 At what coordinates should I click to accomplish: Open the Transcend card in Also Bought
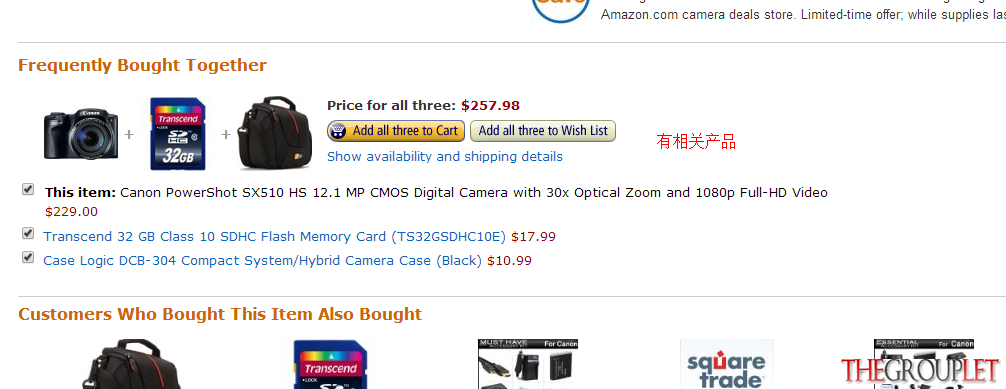[x=330, y=364]
